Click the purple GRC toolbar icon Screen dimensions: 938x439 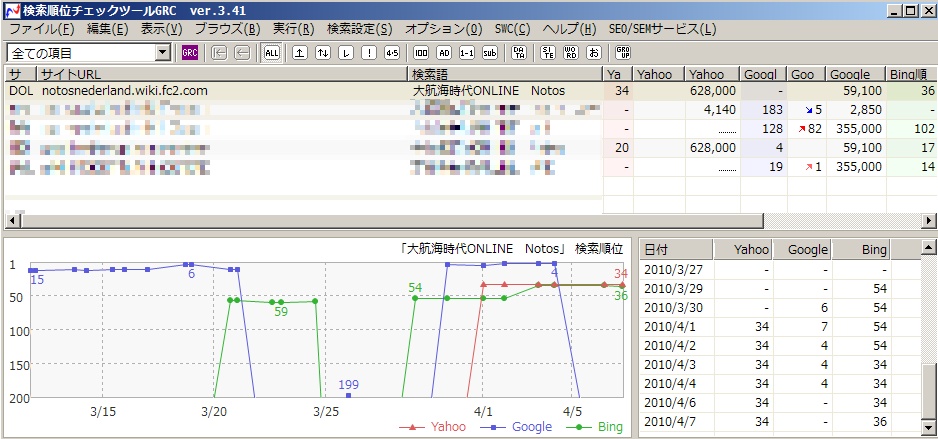point(190,53)
